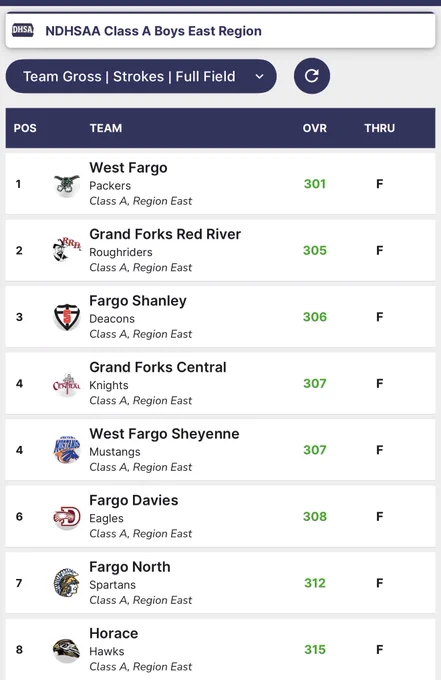Select the Grand Forks Red River Roughriders logo
The width and height of the screenshot is (441, 680).
click(67, 250)
